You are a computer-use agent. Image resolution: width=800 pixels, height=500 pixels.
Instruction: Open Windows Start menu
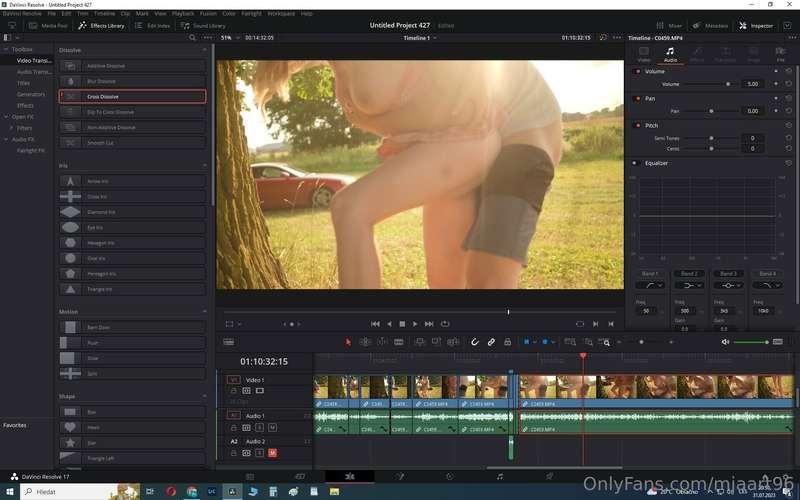[9, 492]
